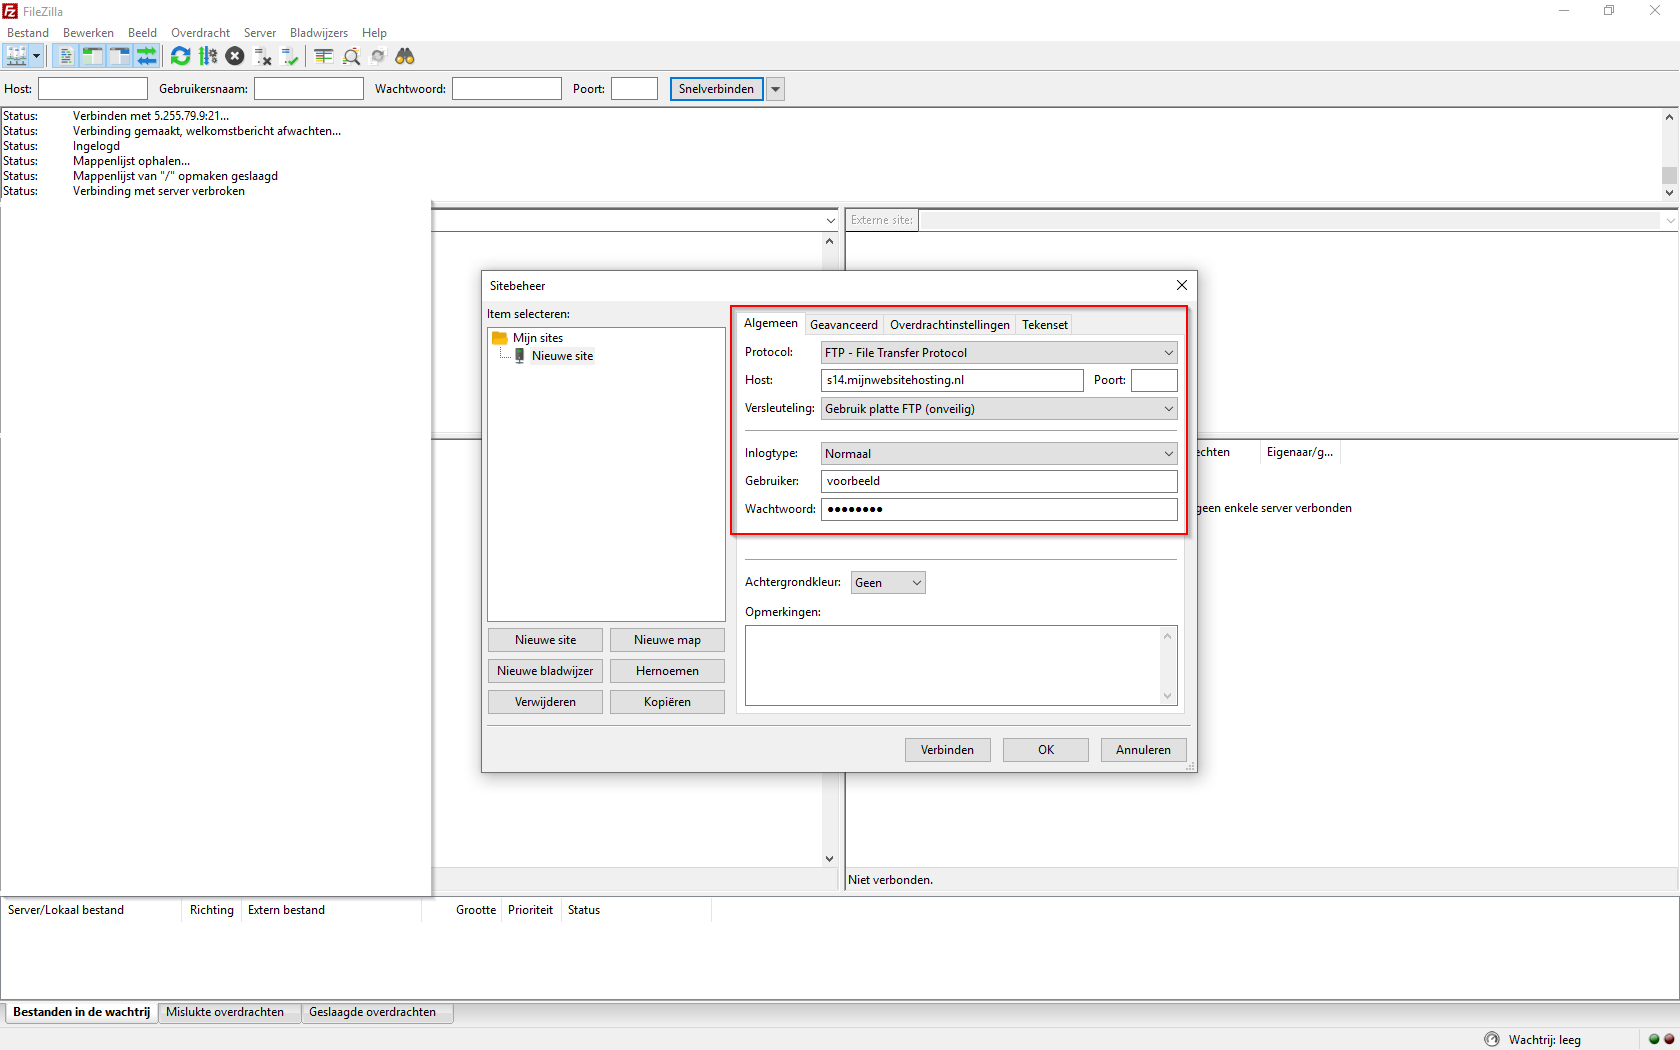The width and height of the screenshot is (1680, 1050).
Task: Select the Mijn sites folder icon
Action: pyautogui.click(x=500, y=338)
